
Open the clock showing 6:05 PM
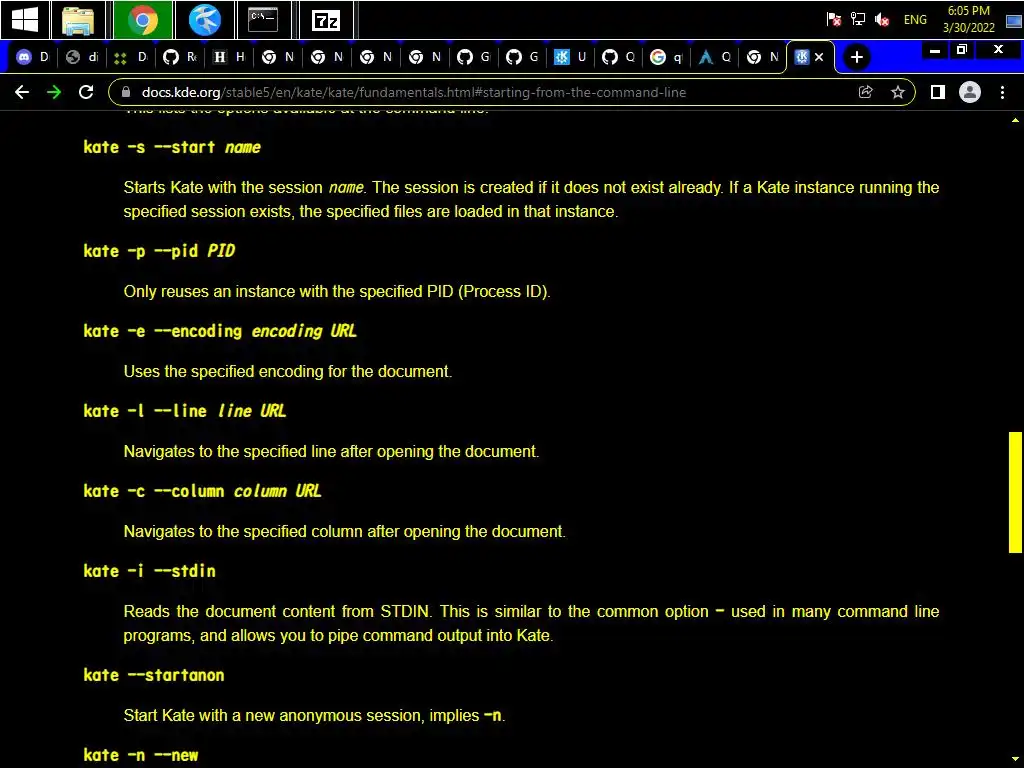tap(968, 19)
